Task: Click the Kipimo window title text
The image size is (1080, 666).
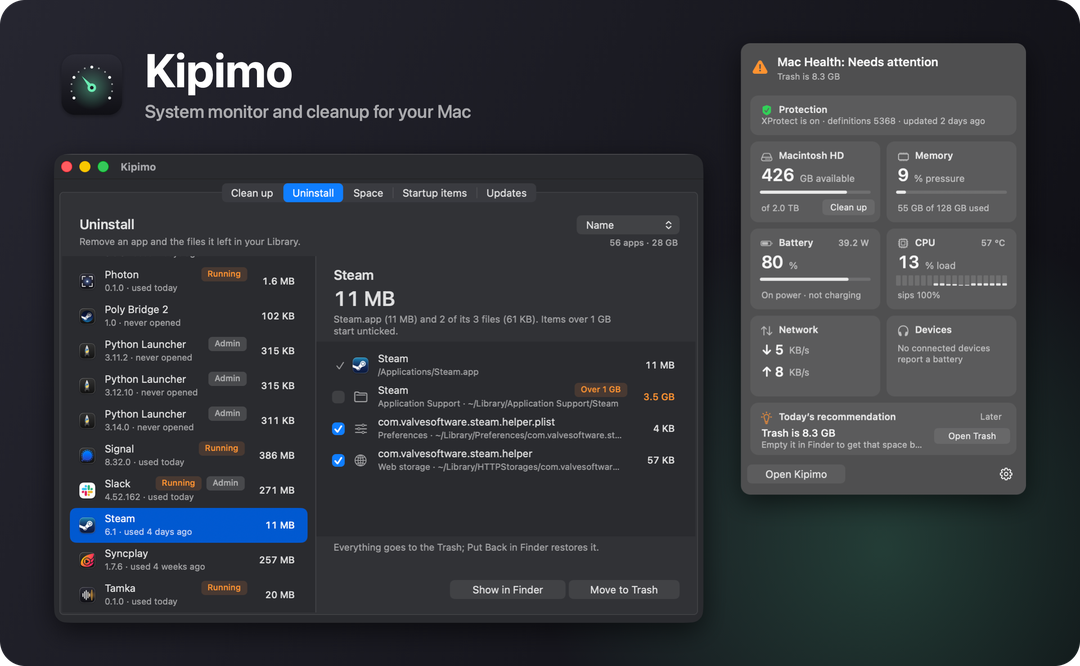Action: 138,167
